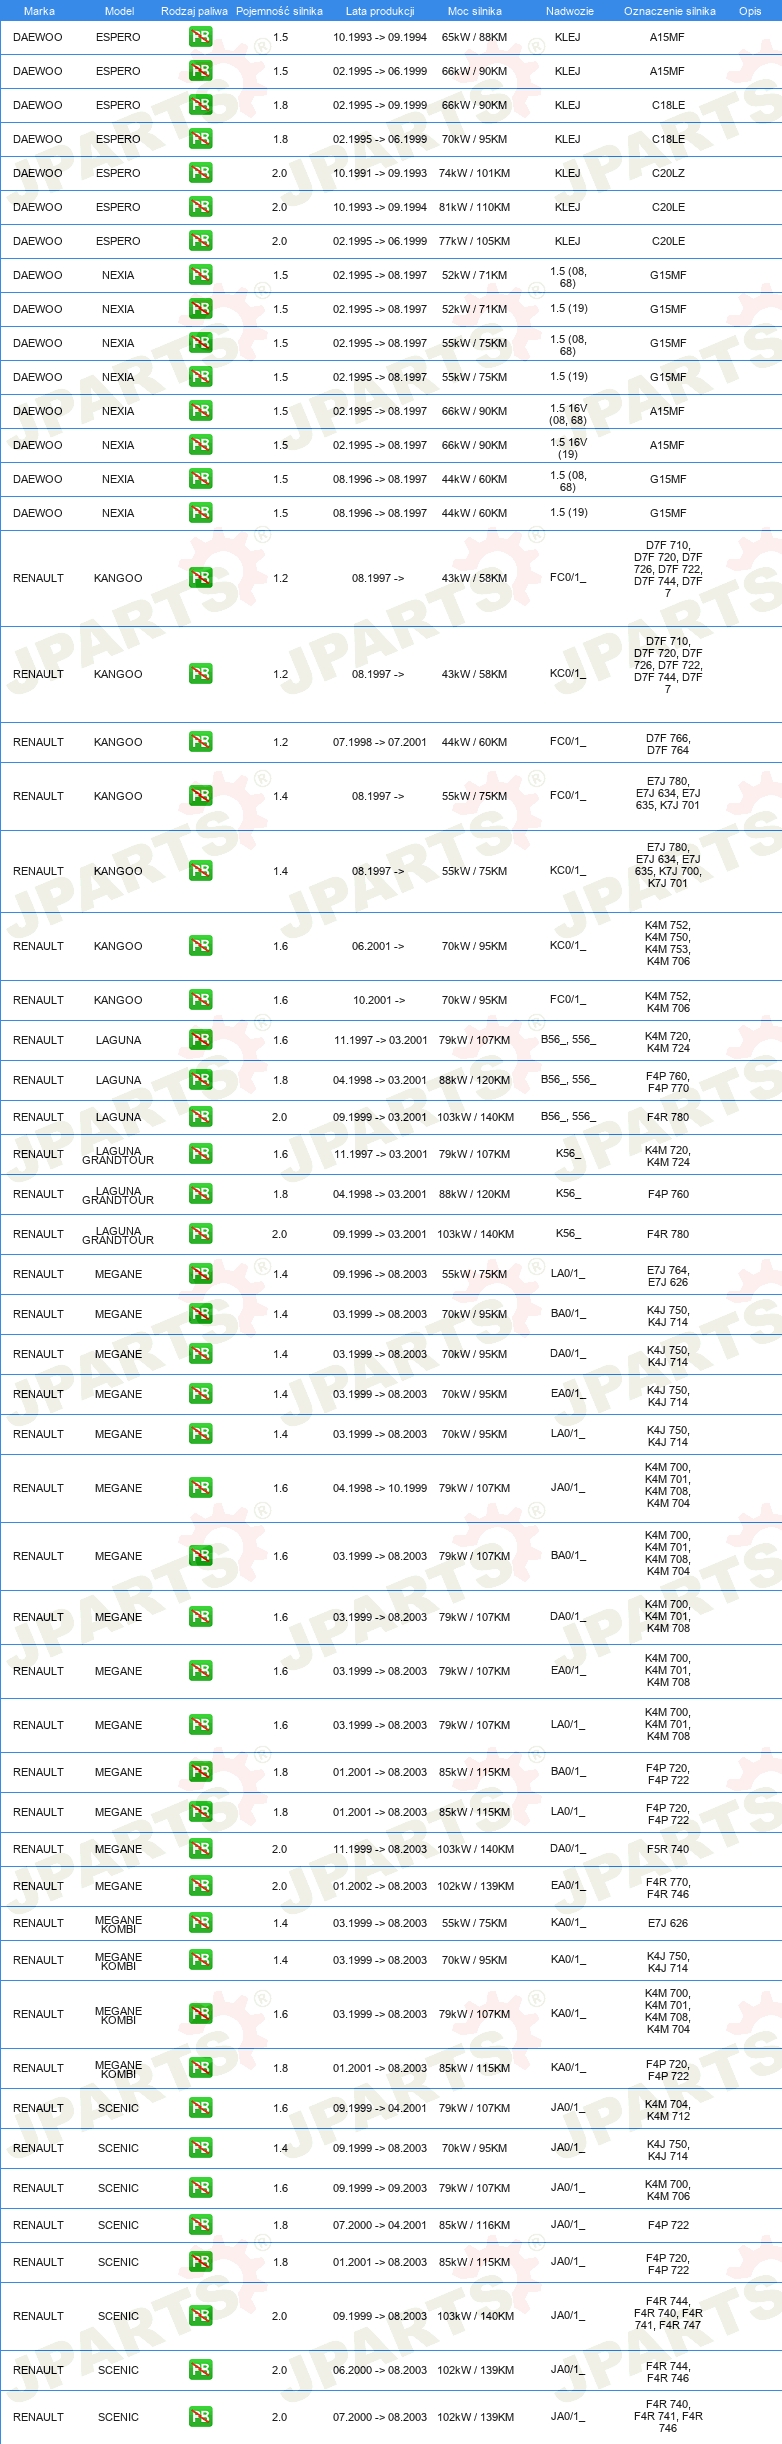The width and height of the screenshot is (782, 2444).
Task: Select the F4P 760, F4P 770 engine cell
Action: point(668,1082)
